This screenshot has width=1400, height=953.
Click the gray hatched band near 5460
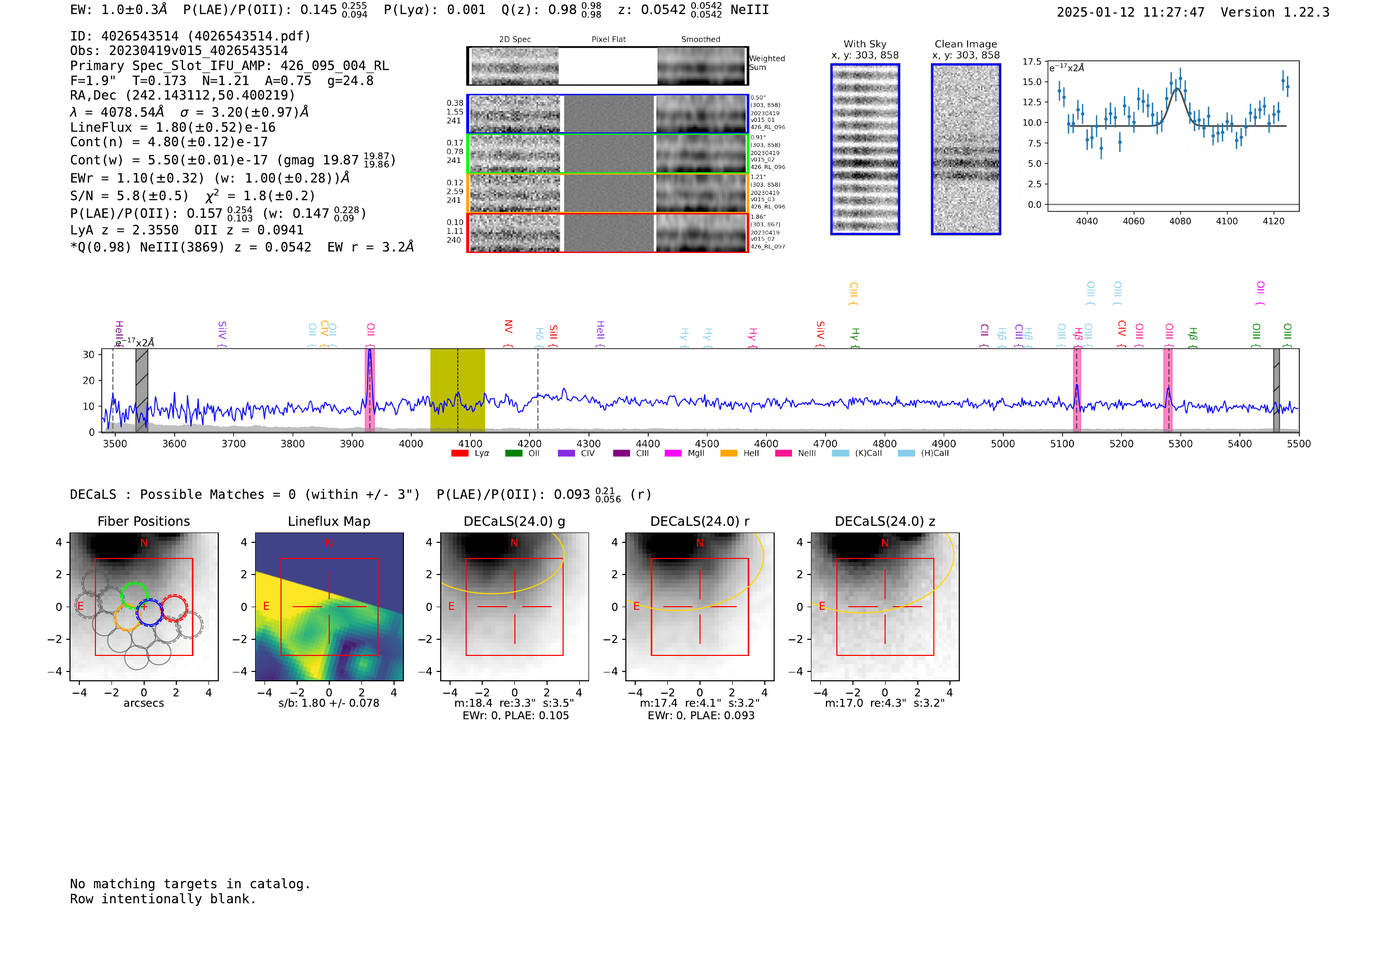(x=1276, y=390)
